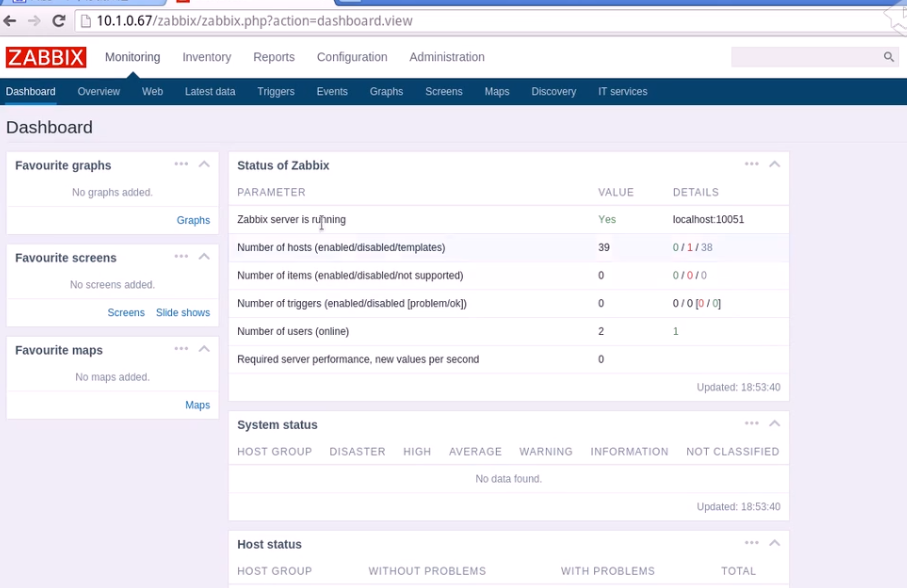Viewport: 907px width, 588px height.
Task: Open Status of Zabbix three-dot menu
Action: pyautogui.click(x=751, y=164)
